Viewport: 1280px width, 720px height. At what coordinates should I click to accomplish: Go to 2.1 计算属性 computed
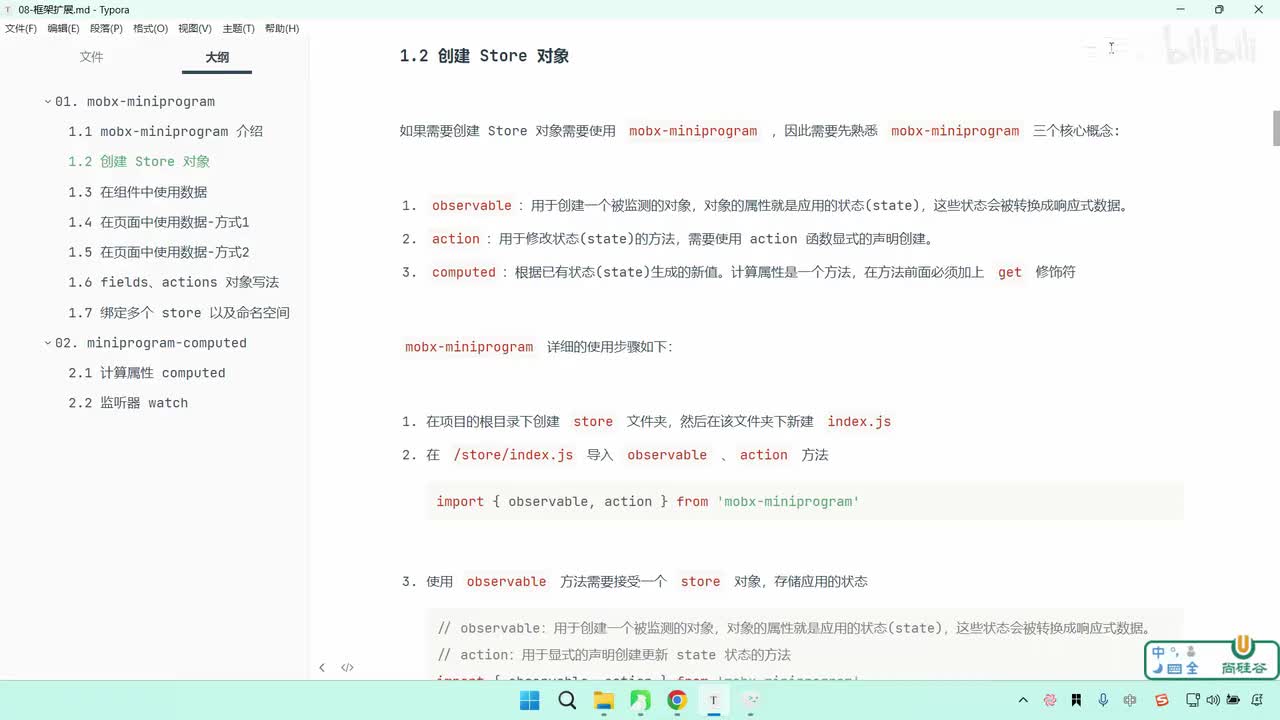tap(147, 373)
